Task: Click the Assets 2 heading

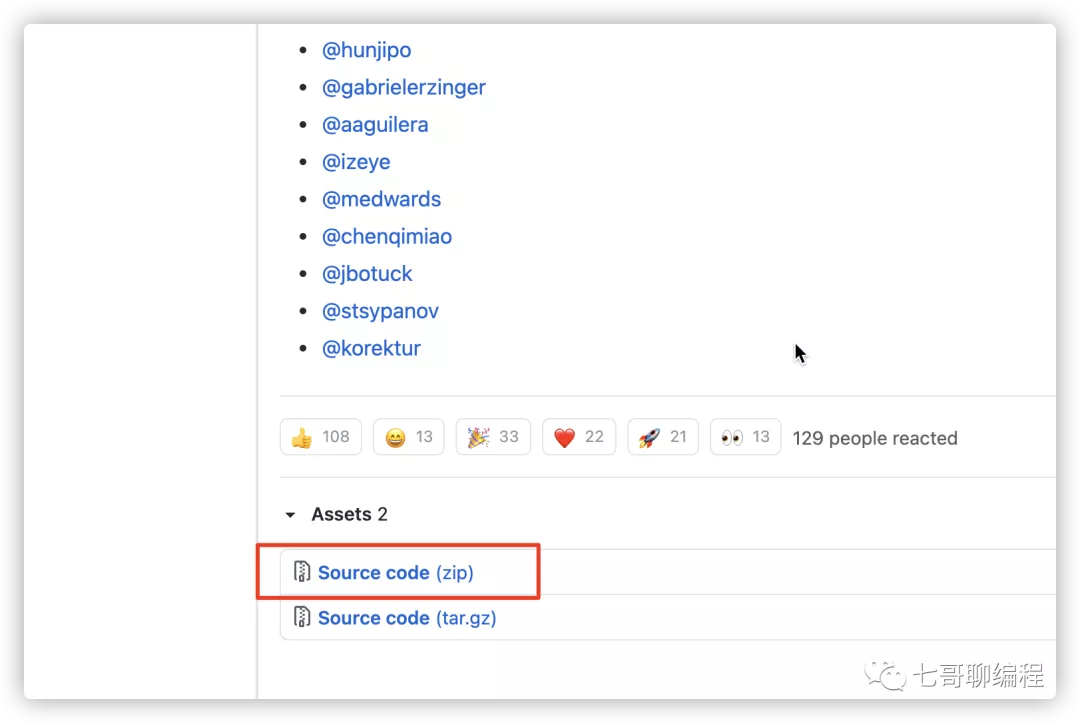Action: 349,514
